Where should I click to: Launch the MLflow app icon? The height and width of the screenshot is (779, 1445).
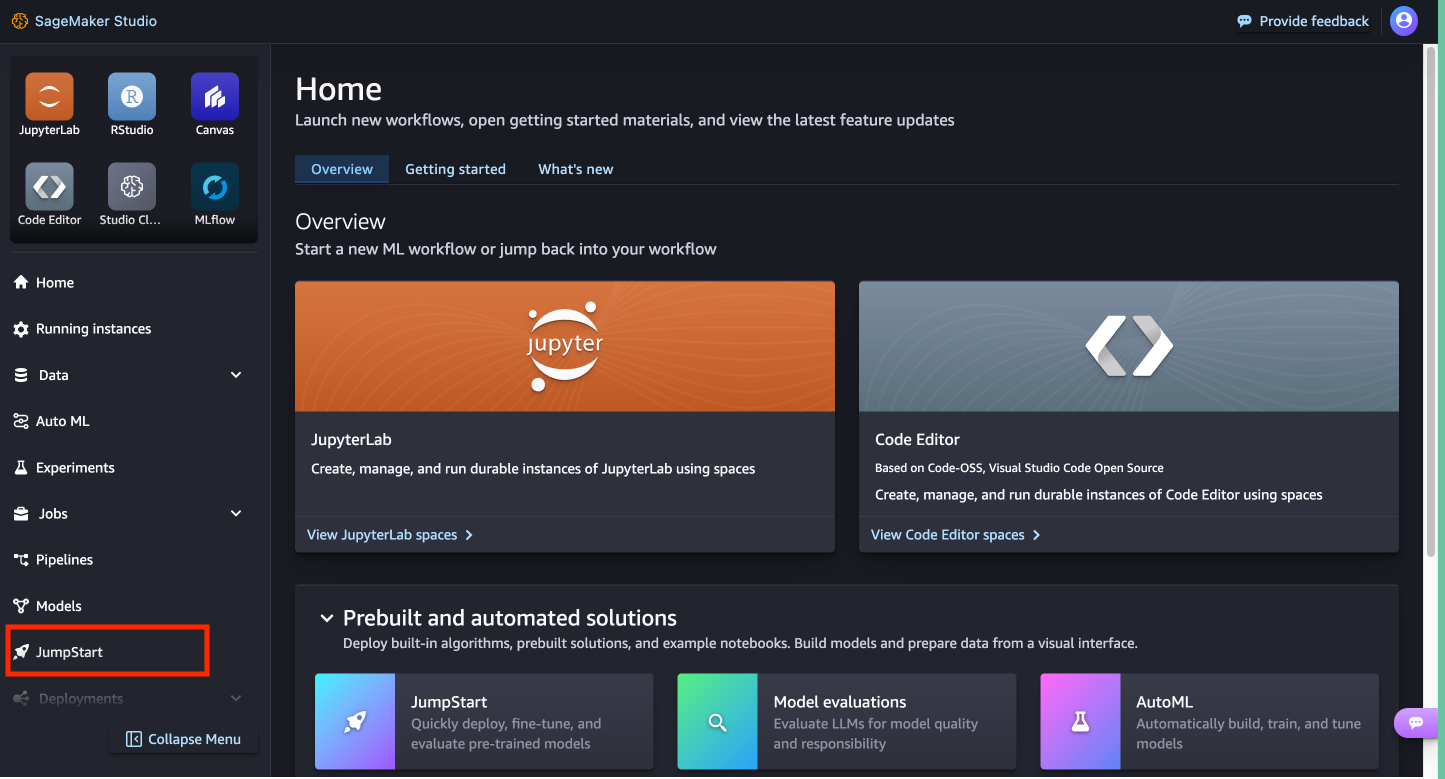(x=215, y=186)
